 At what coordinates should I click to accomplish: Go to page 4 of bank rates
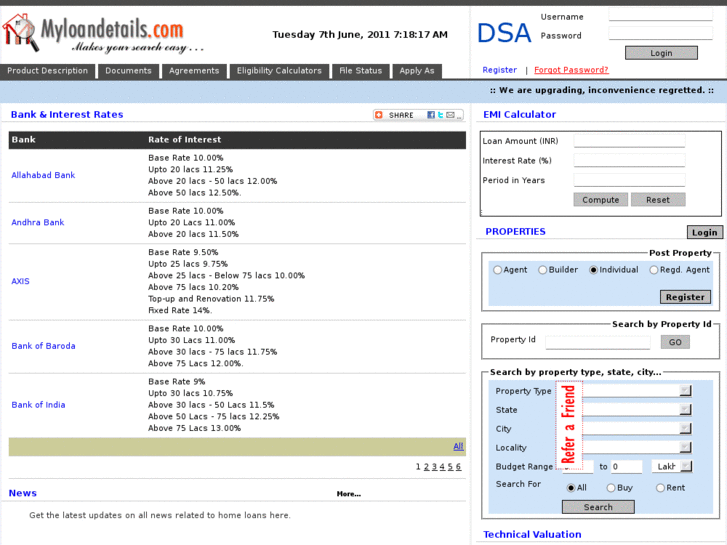[442, 467]
